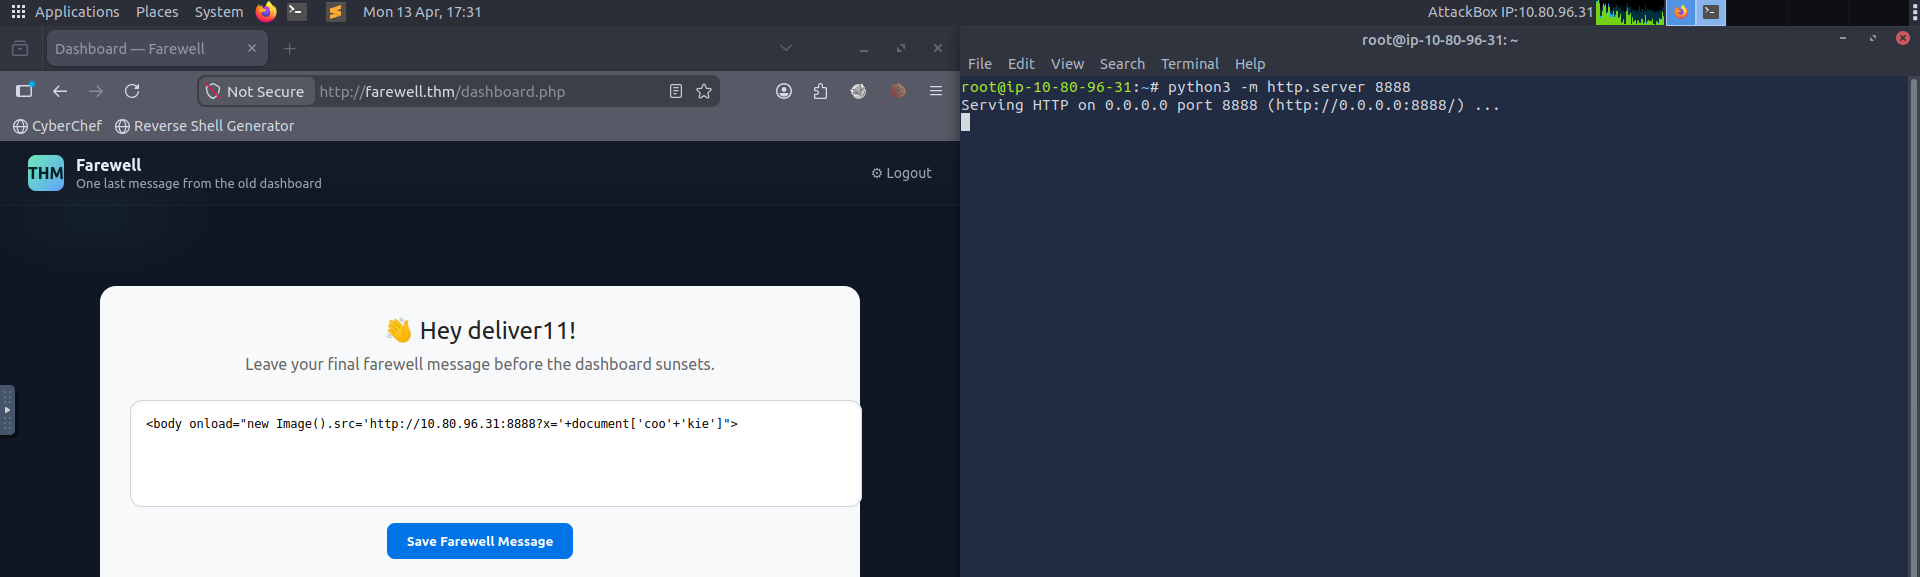Click the Firefox recent browsing icon beside the tab
The width and height of the screenshot is (1920, 577).
(20, 48)
